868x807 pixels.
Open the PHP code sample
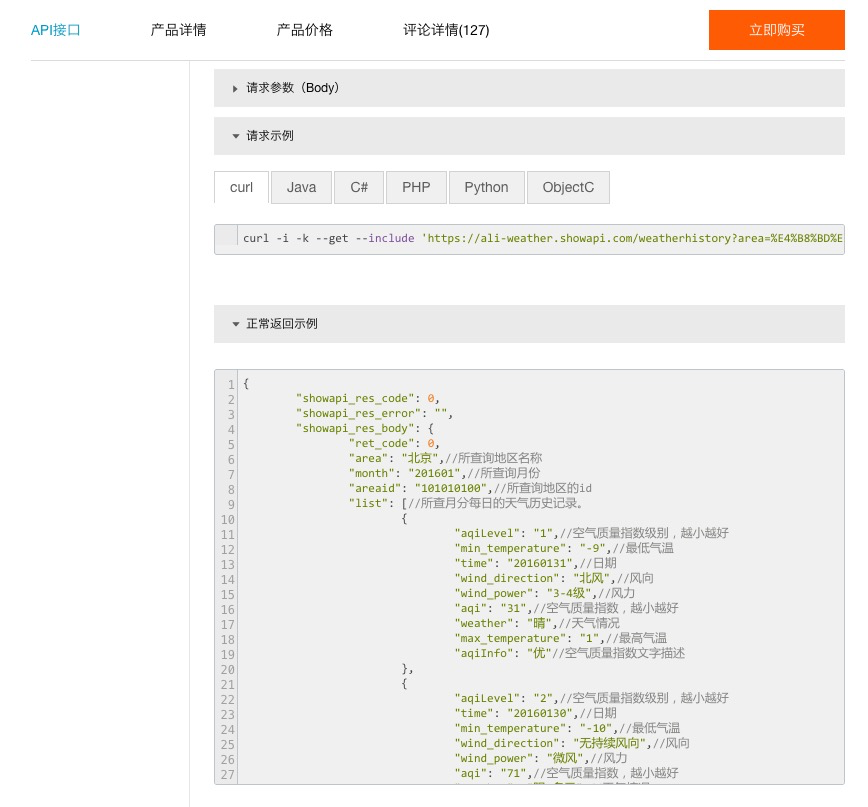click(x=415, y=187)
